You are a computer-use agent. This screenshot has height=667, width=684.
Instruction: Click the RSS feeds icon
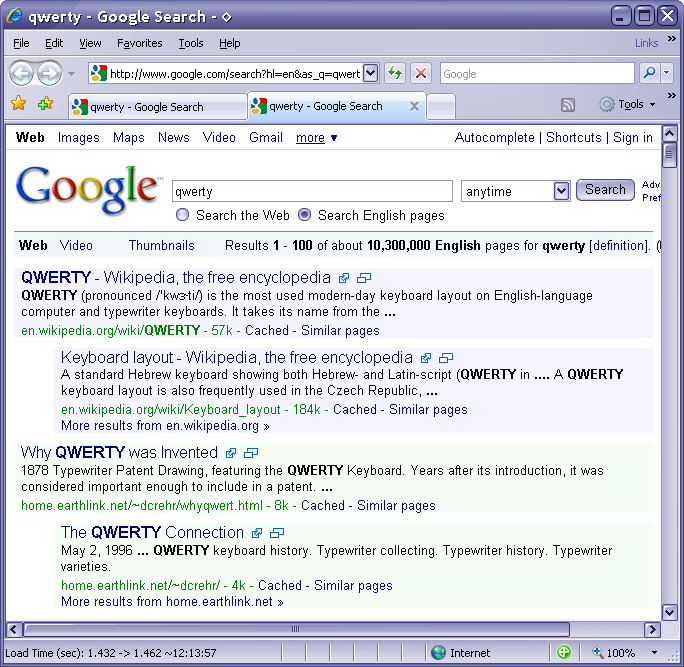(x=568, y=105)
